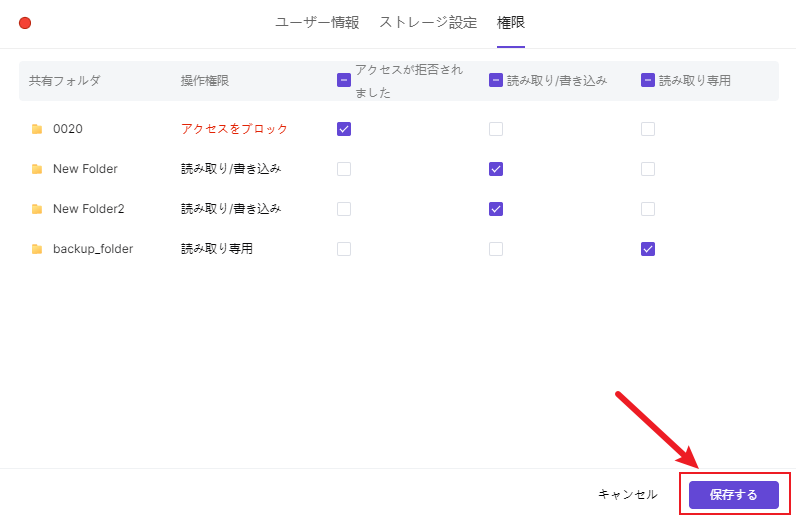Viewport: 796px width, 516px height.
Task: Enable read/write for folder 0020
Action: (496, 129)
